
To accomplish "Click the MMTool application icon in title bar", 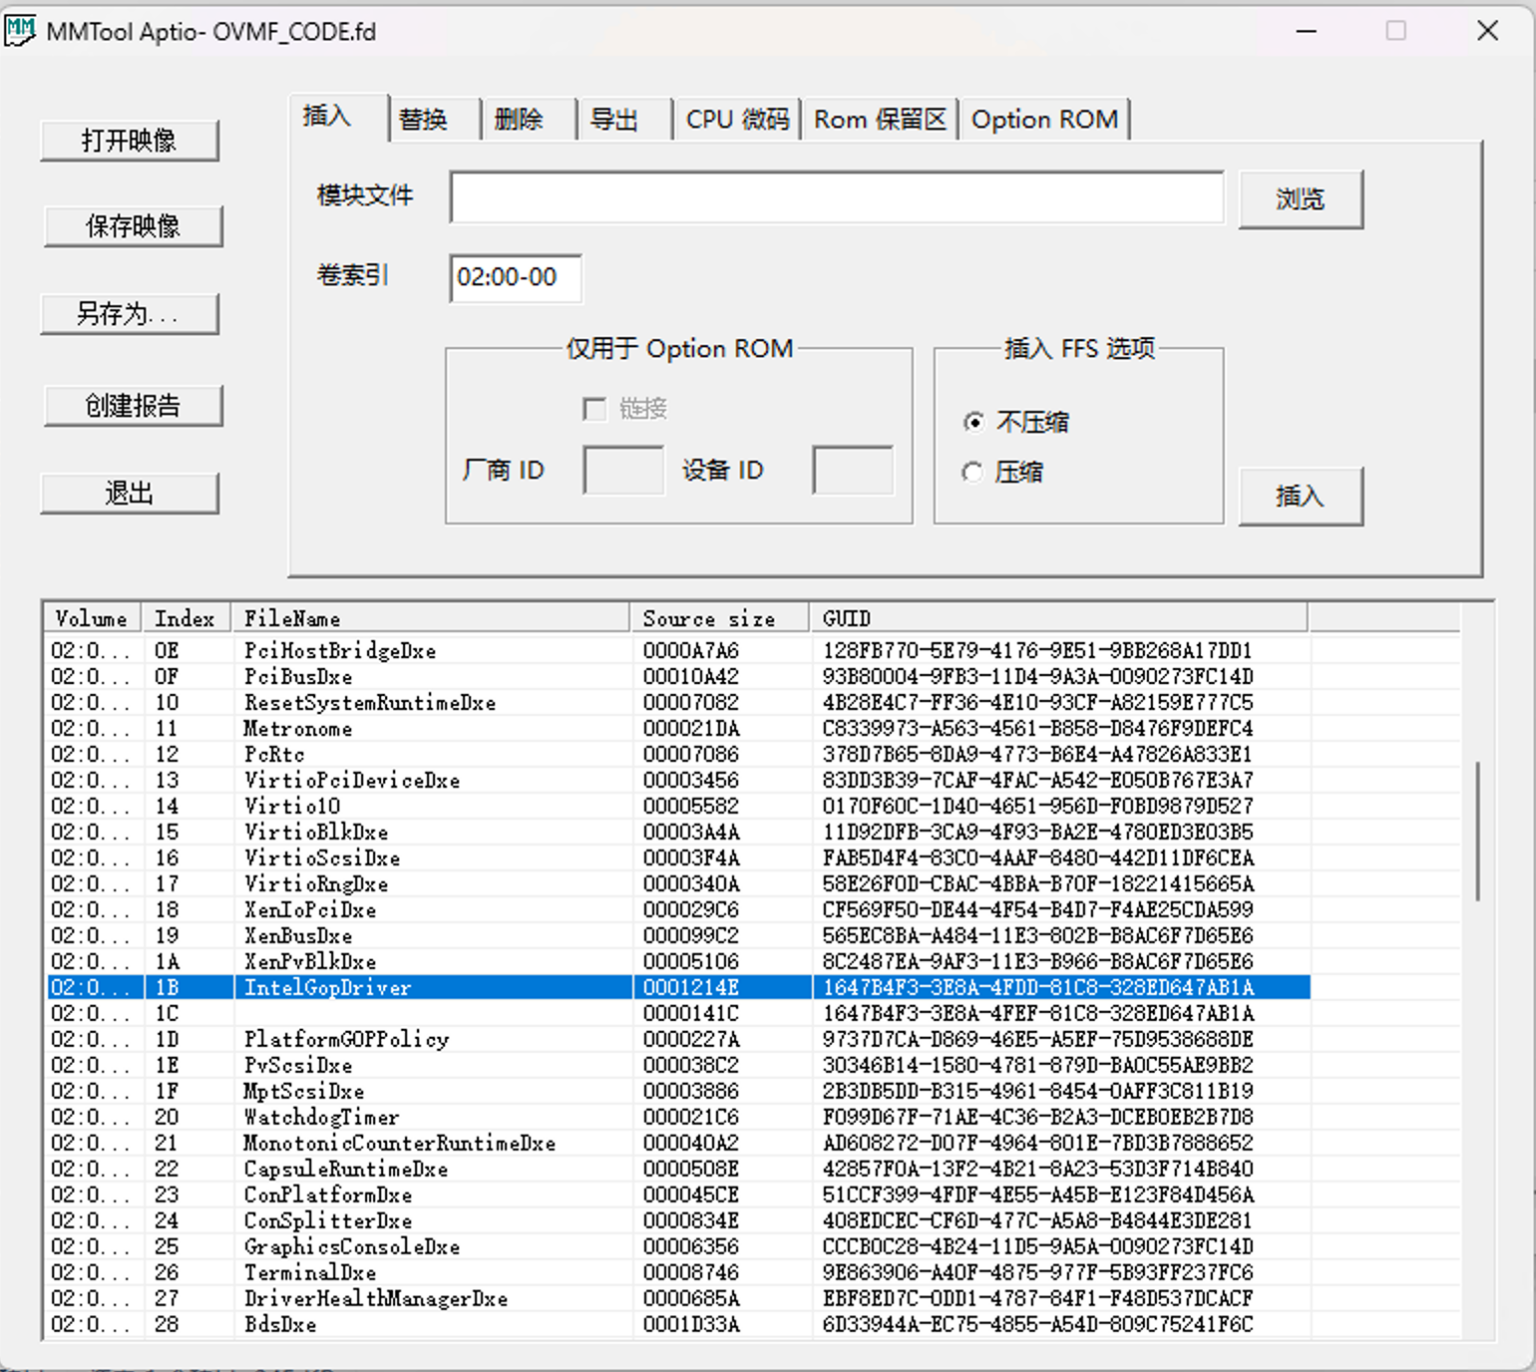I will [x=21, y=30].
